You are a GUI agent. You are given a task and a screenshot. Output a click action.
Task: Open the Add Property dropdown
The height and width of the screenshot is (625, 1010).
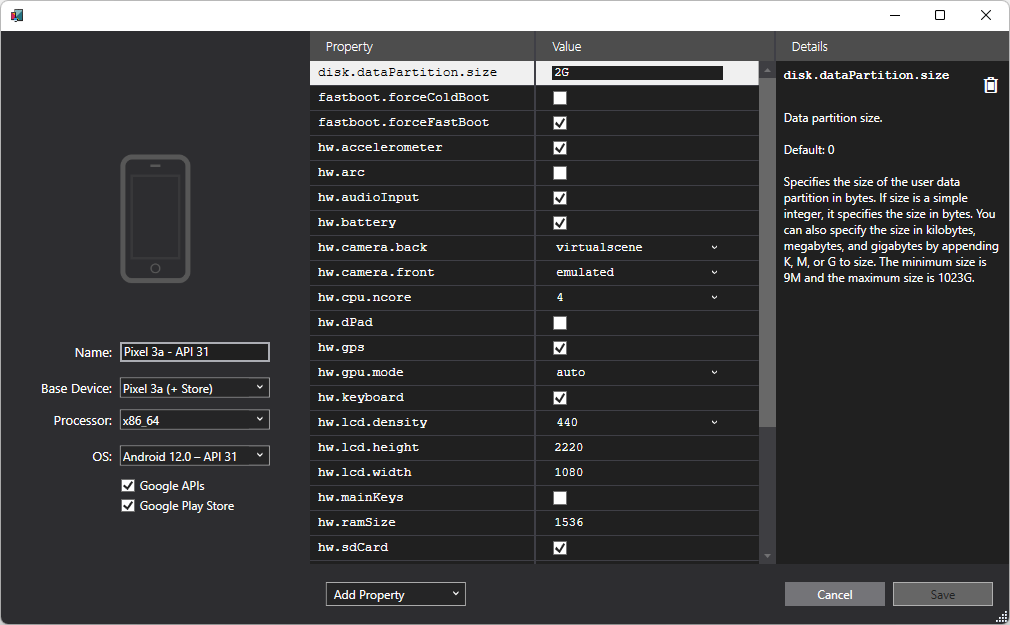tap(395, 594)
